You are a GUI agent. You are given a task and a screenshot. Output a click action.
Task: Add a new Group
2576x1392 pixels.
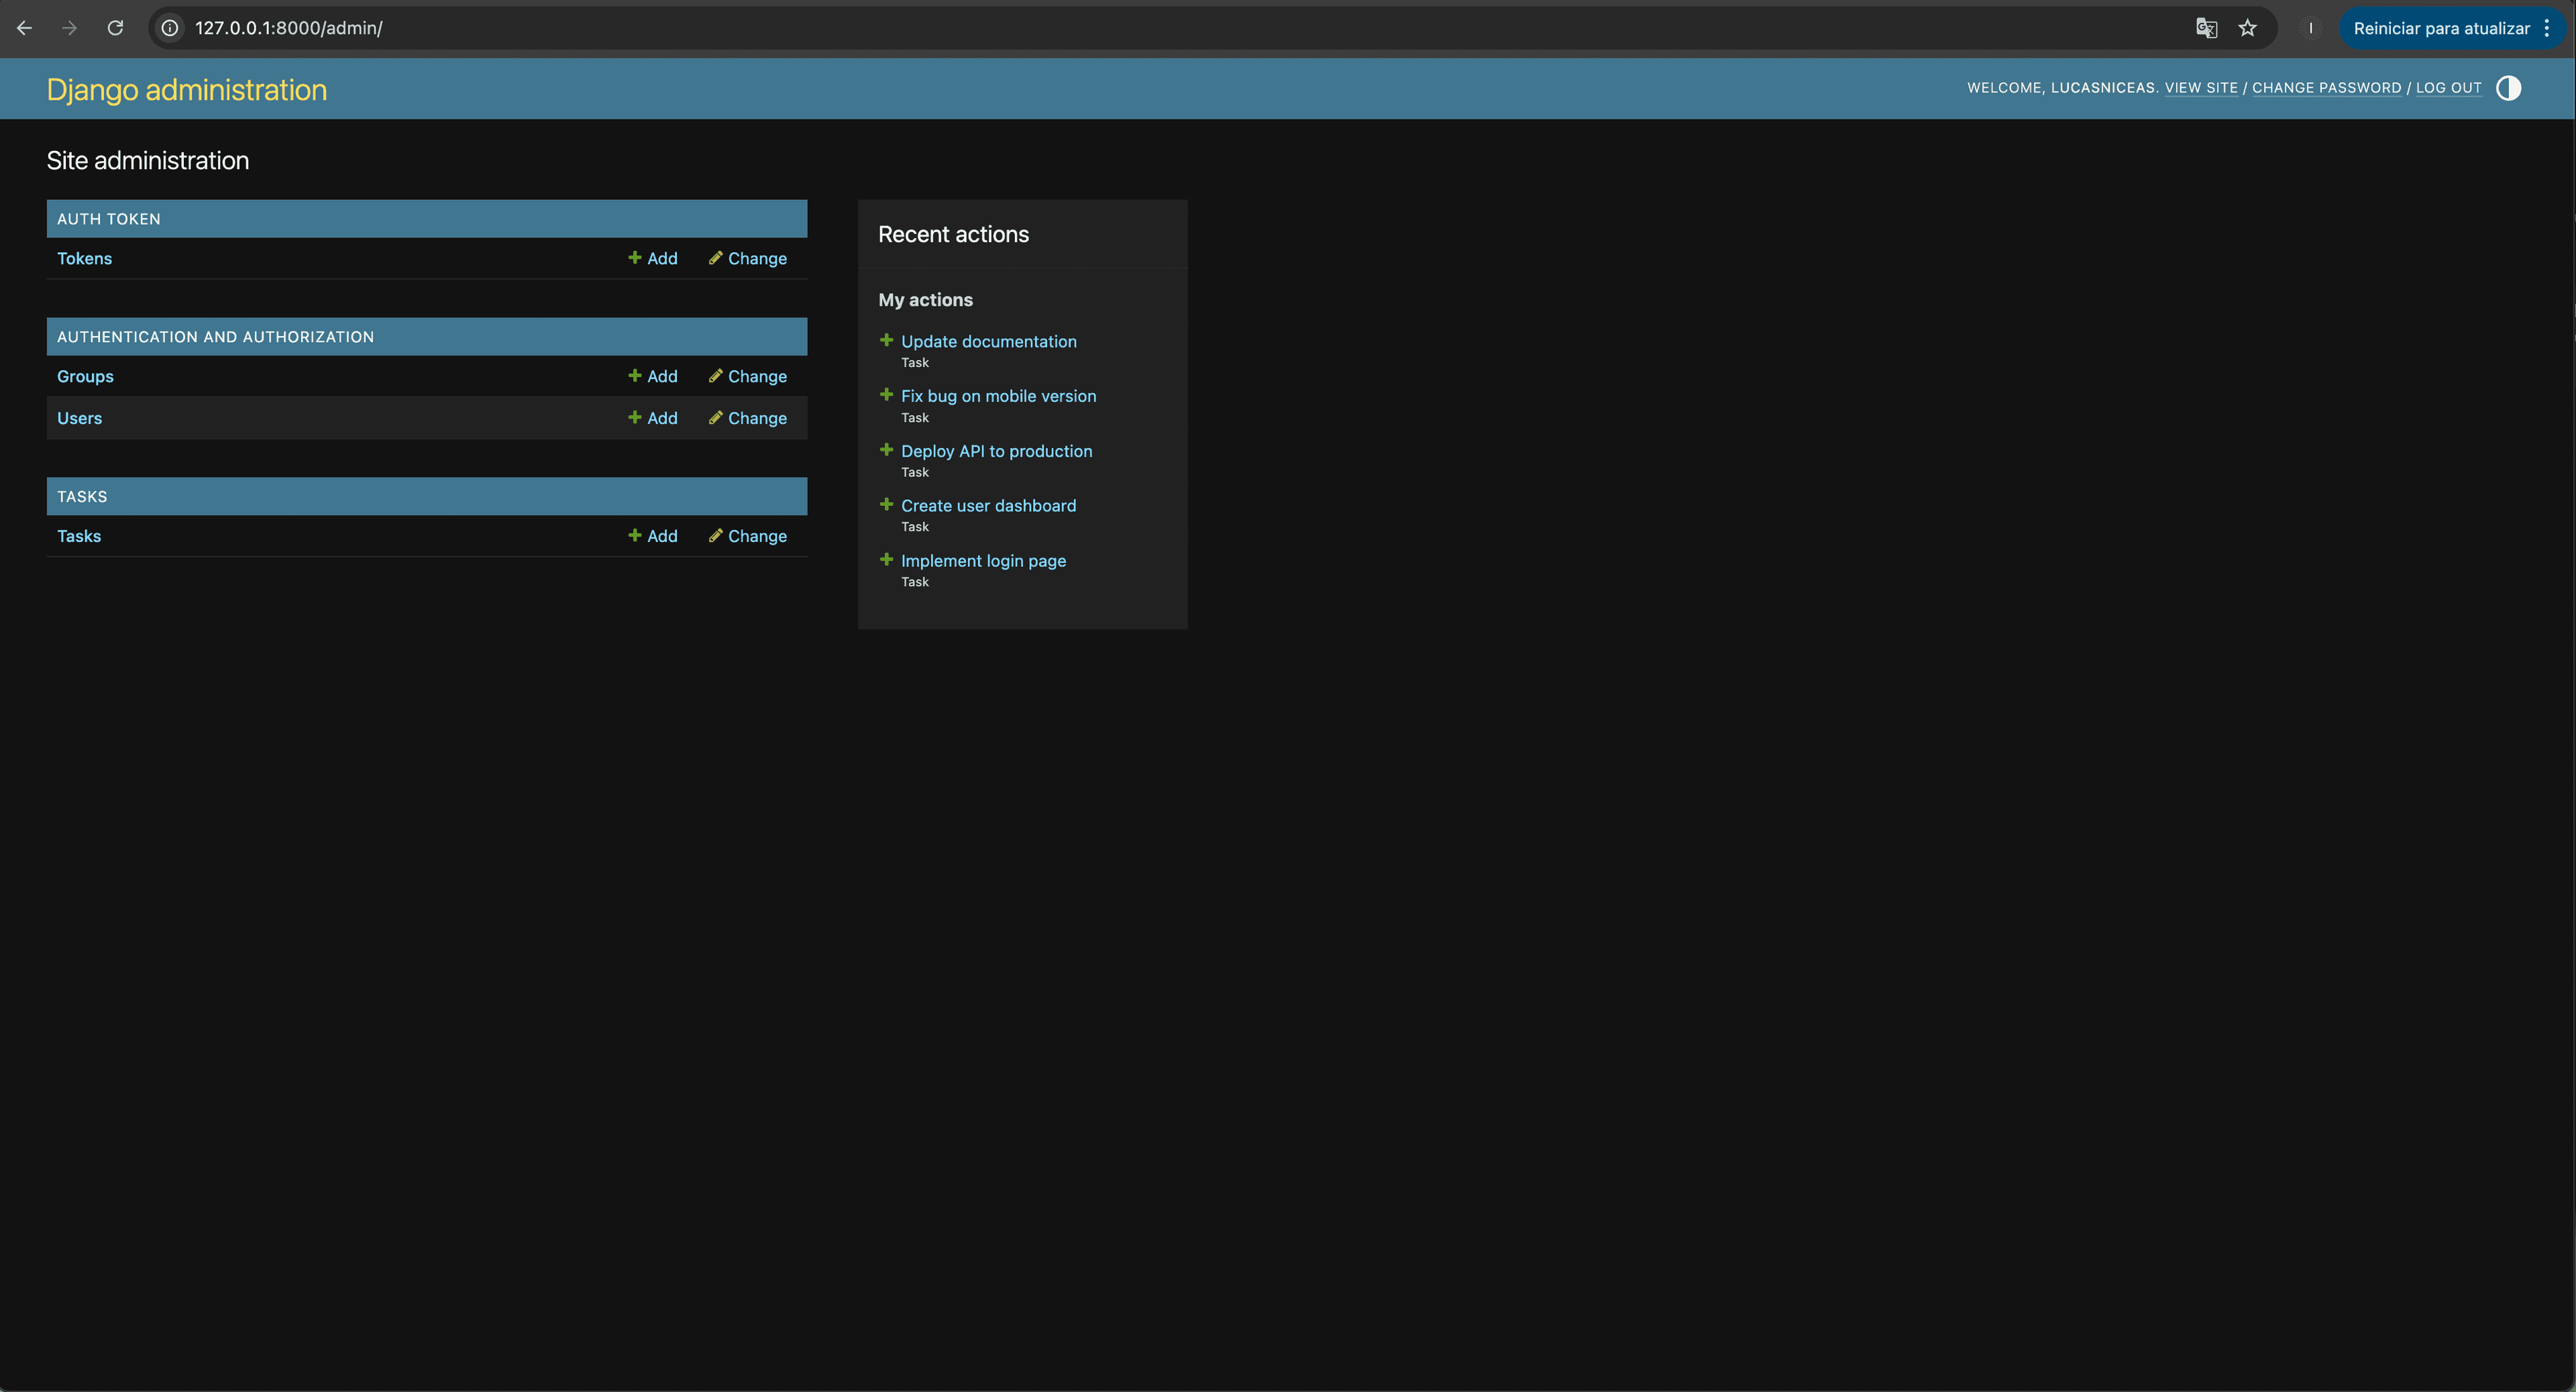pos(653,376)
